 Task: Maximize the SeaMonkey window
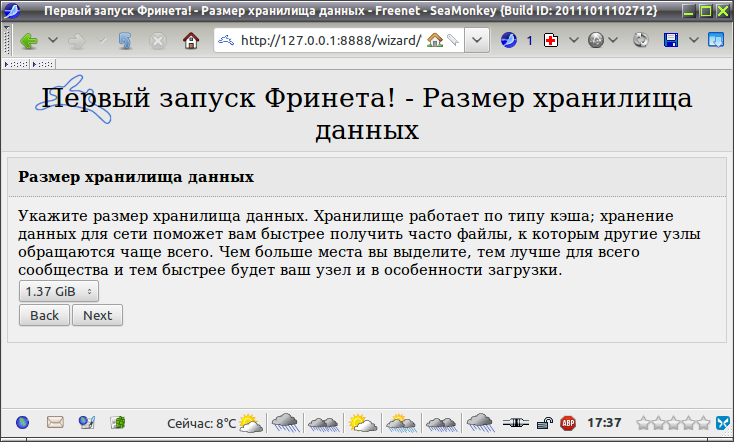pos(706,10)
